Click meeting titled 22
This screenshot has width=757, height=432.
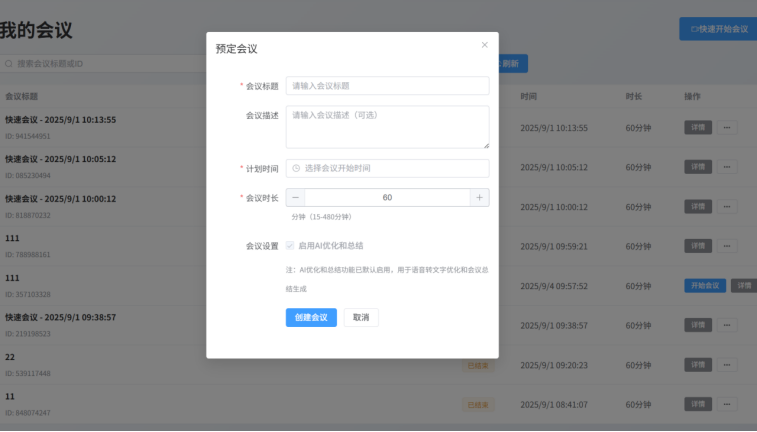tap(10, 357)
